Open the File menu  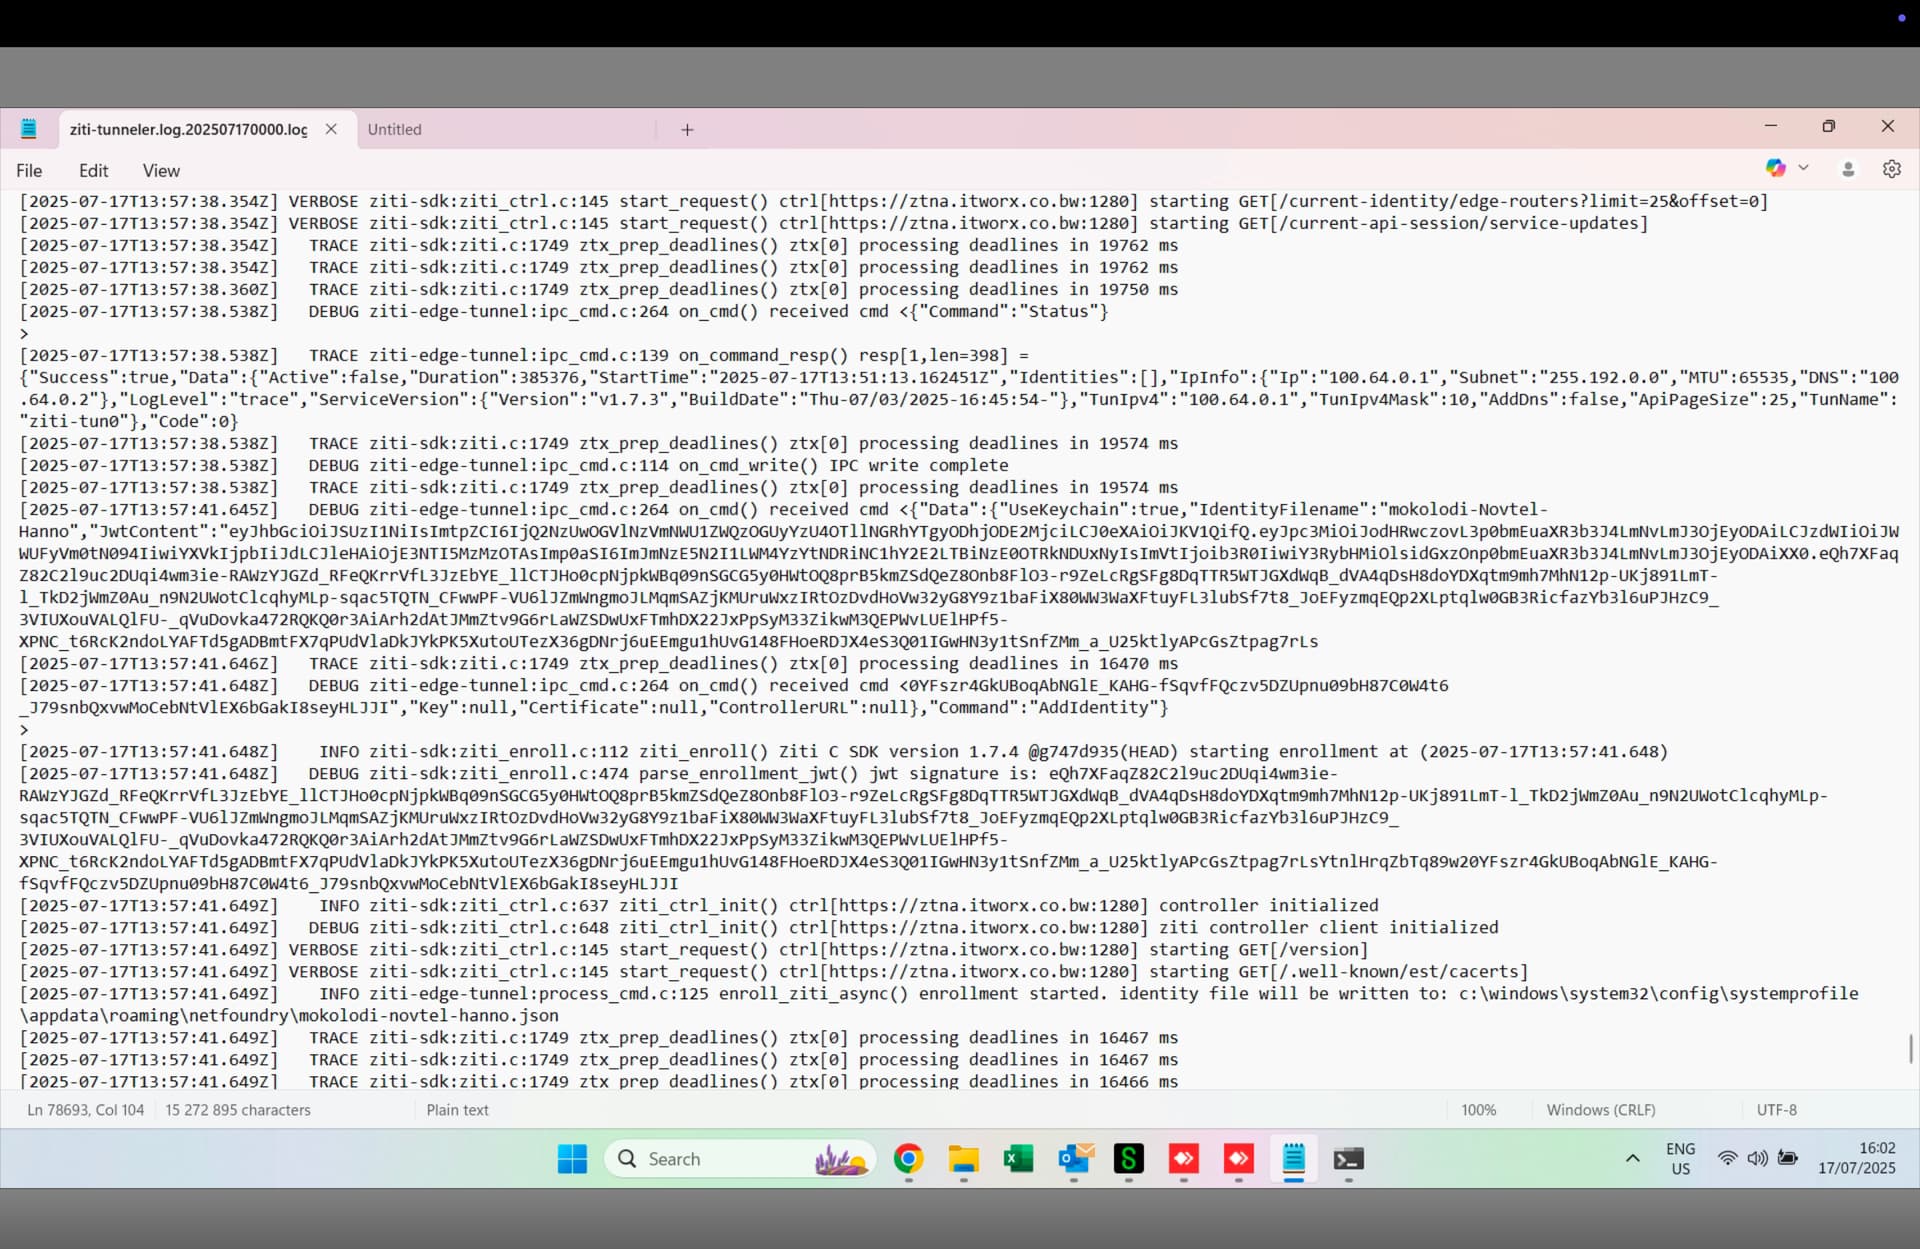click(29, 171)
